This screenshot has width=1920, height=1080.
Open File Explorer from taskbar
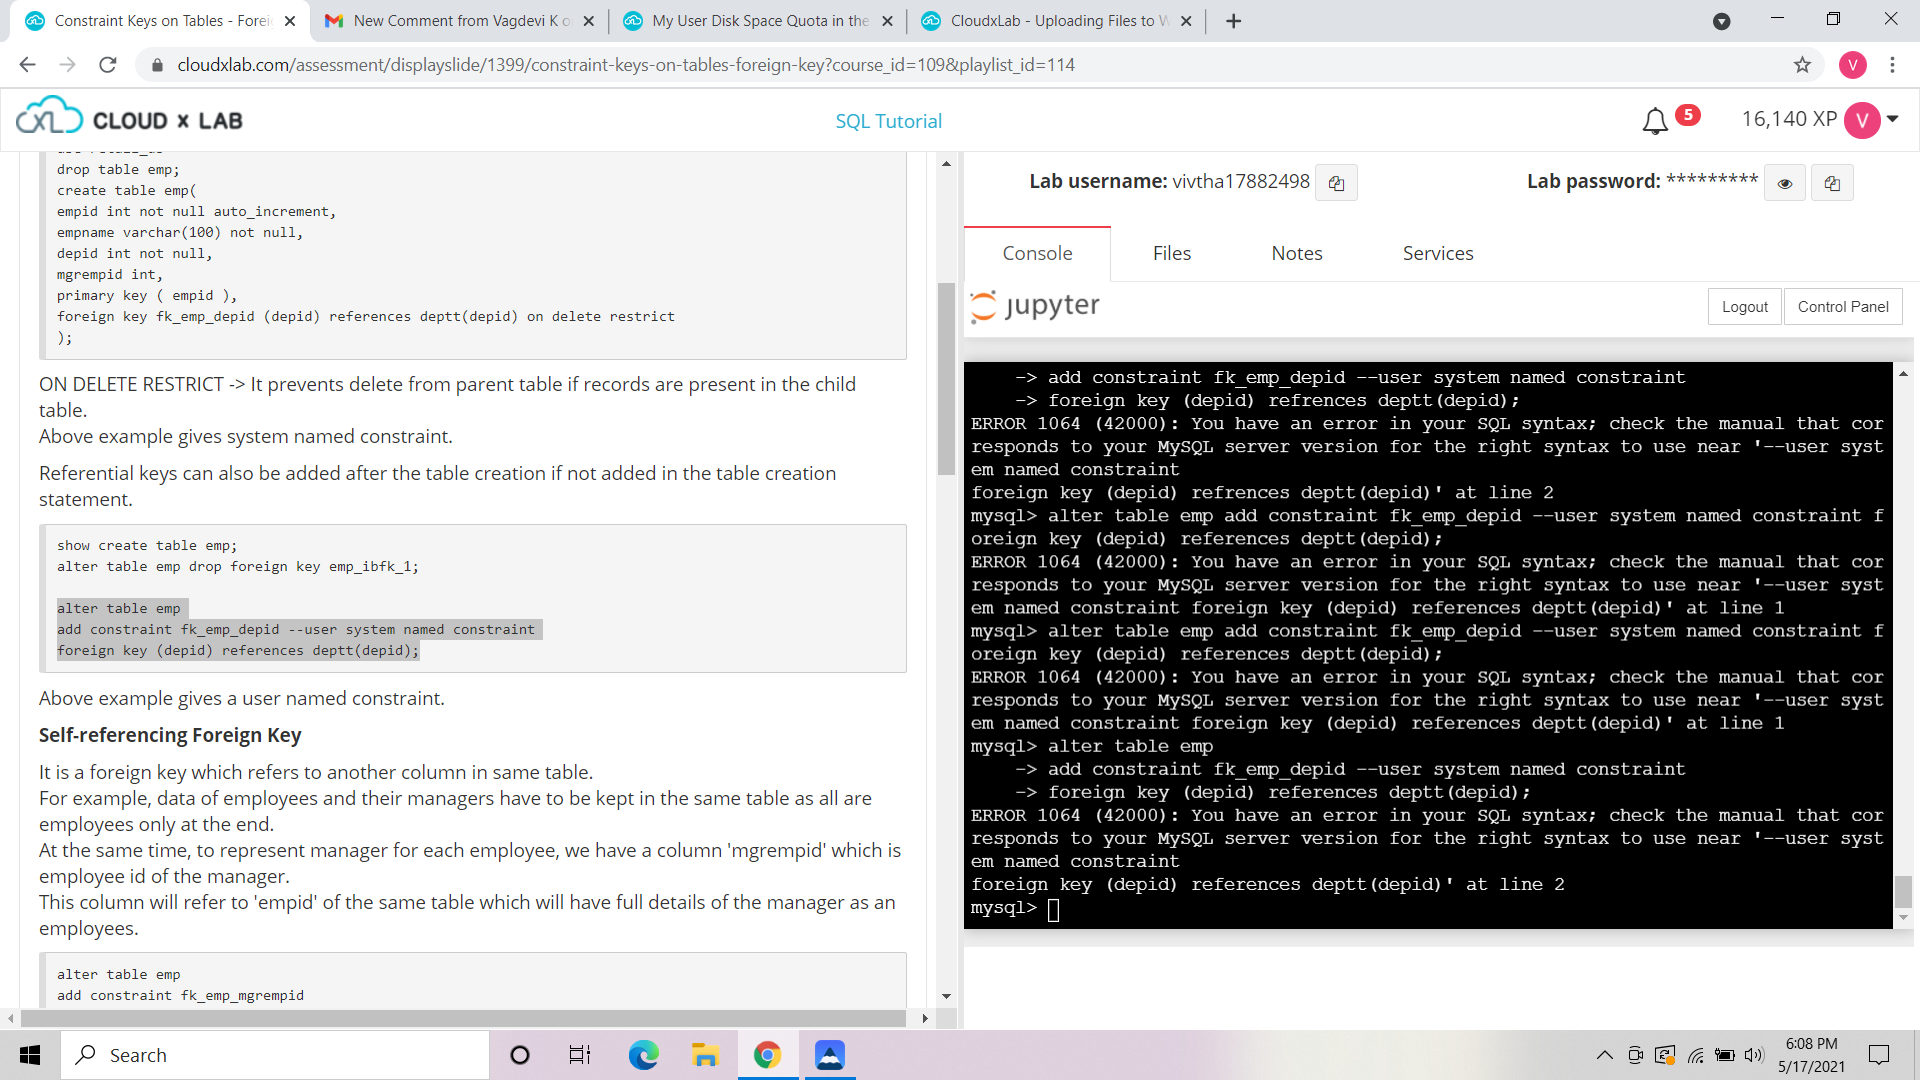705,1055
